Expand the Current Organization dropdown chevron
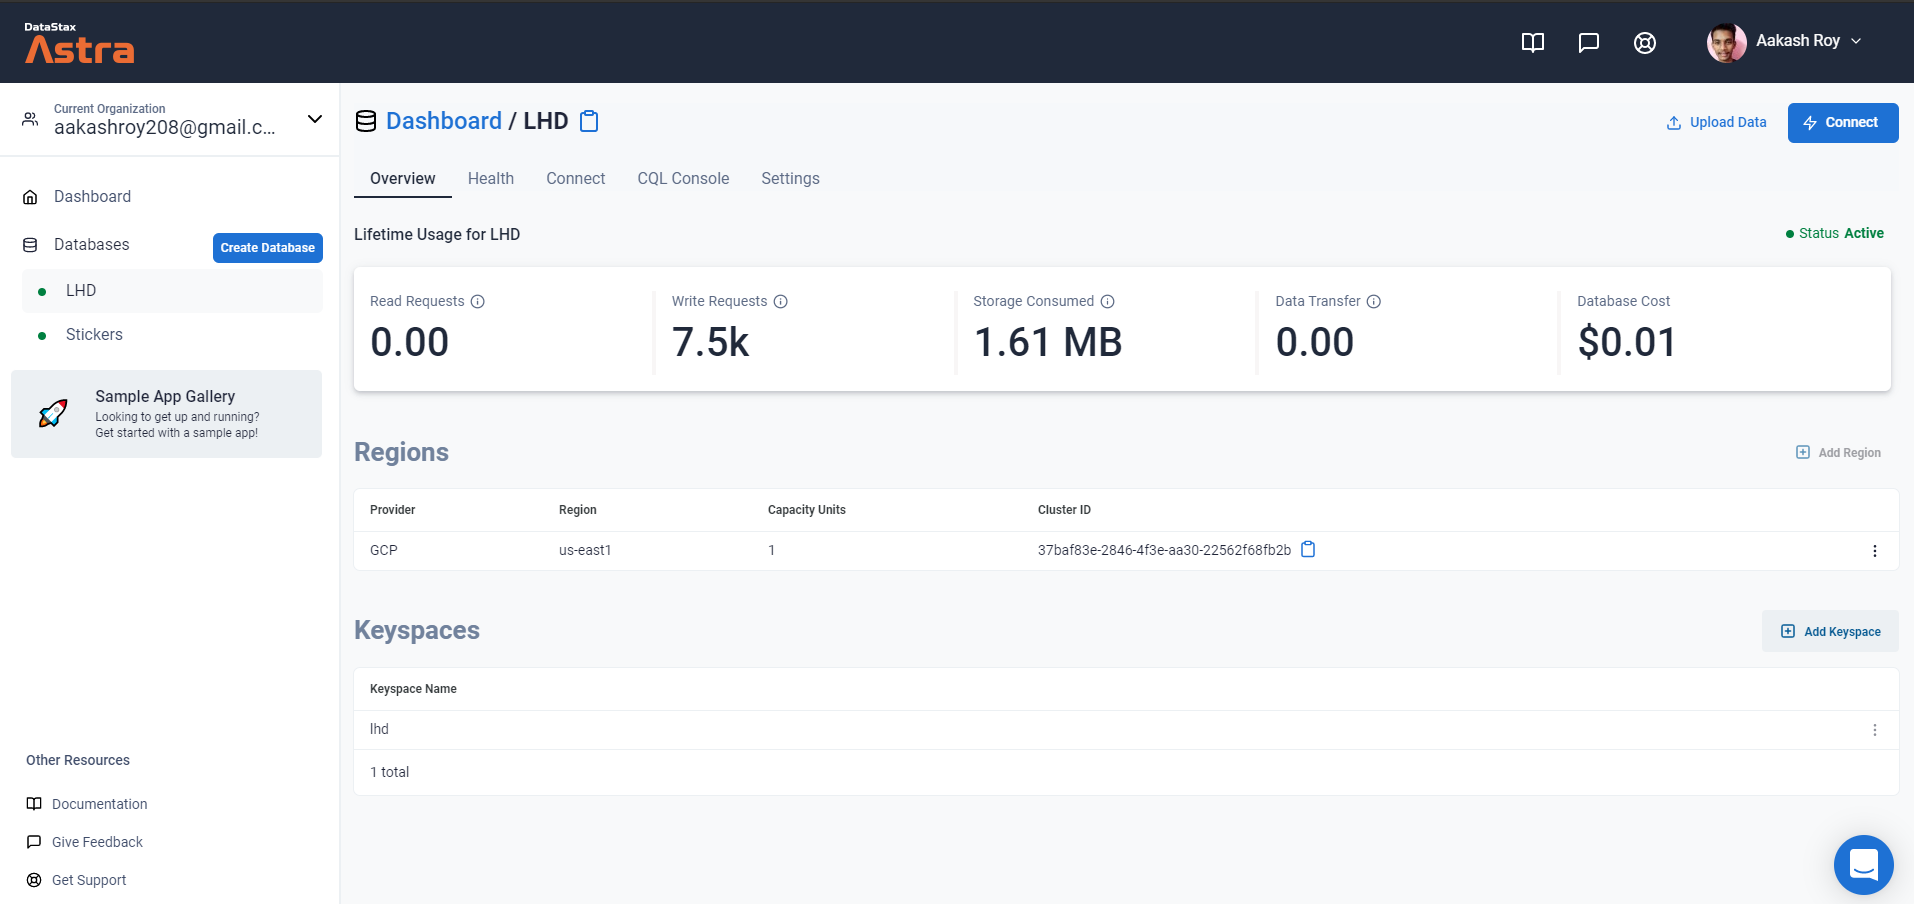Image resolution: width=1914 pixels, height=904 pixels. (315, 119)
